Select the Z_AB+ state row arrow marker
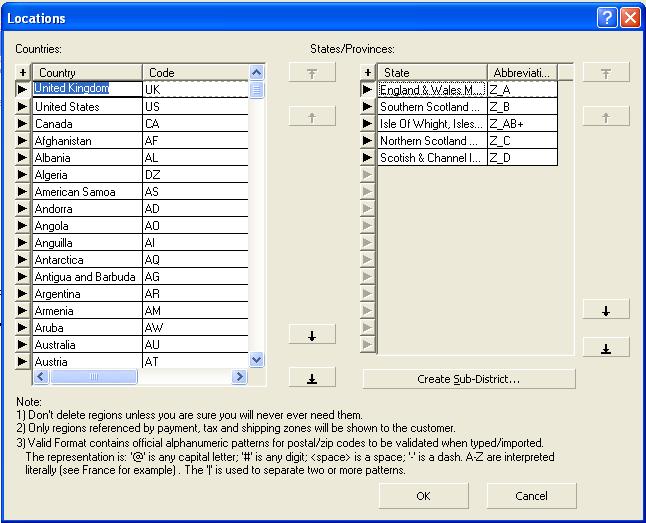 (367, 123)
